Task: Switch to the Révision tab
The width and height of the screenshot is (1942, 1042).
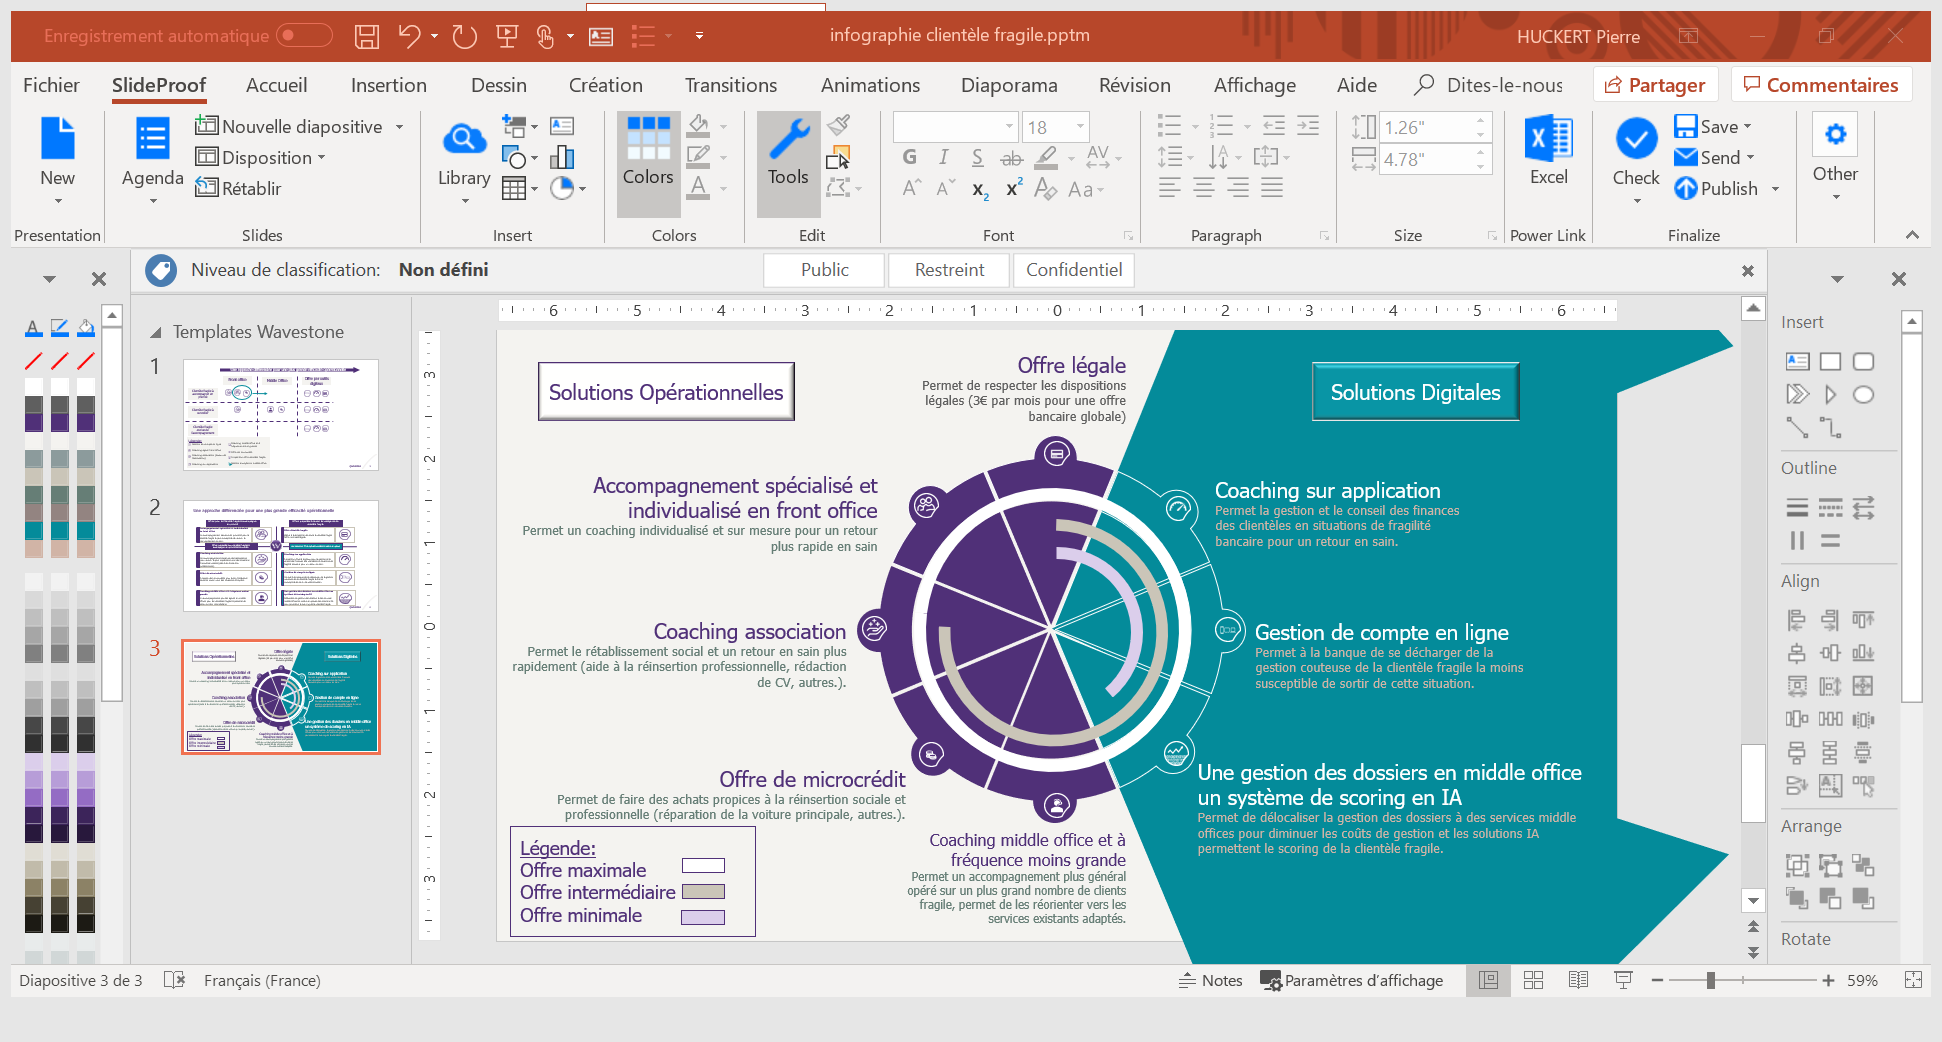Action: click(1134, 85)
